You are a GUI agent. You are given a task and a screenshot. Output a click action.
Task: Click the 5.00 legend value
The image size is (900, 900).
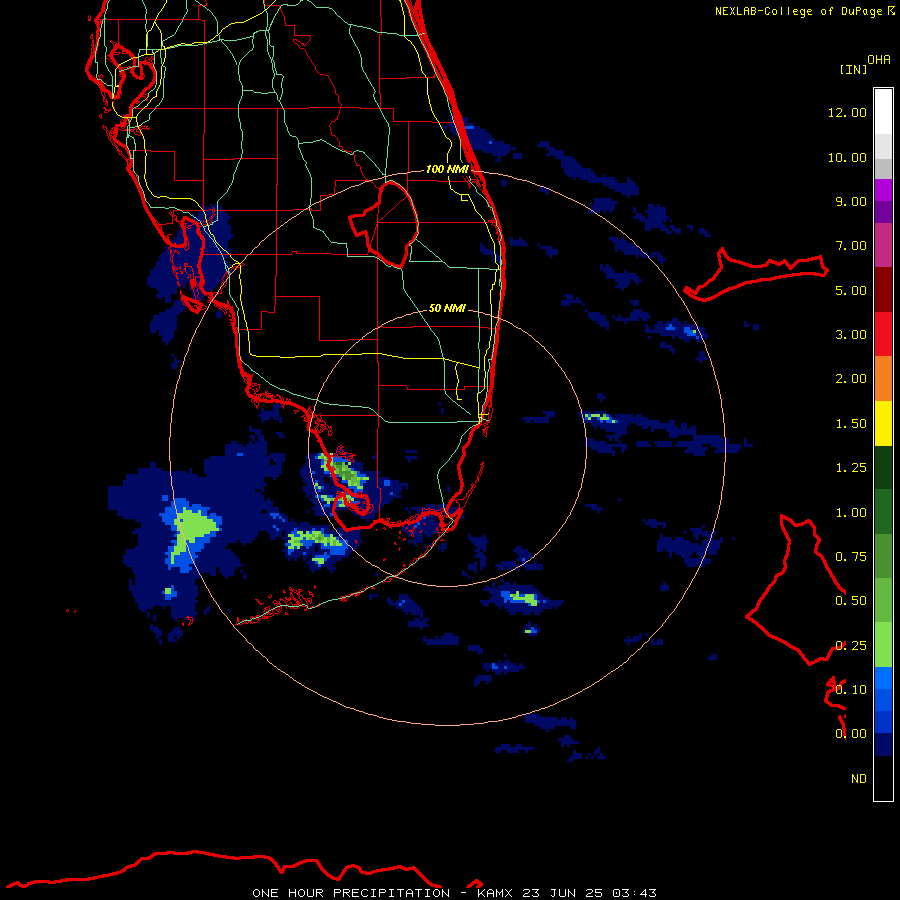pyautogui.click(x=851, y=290)
